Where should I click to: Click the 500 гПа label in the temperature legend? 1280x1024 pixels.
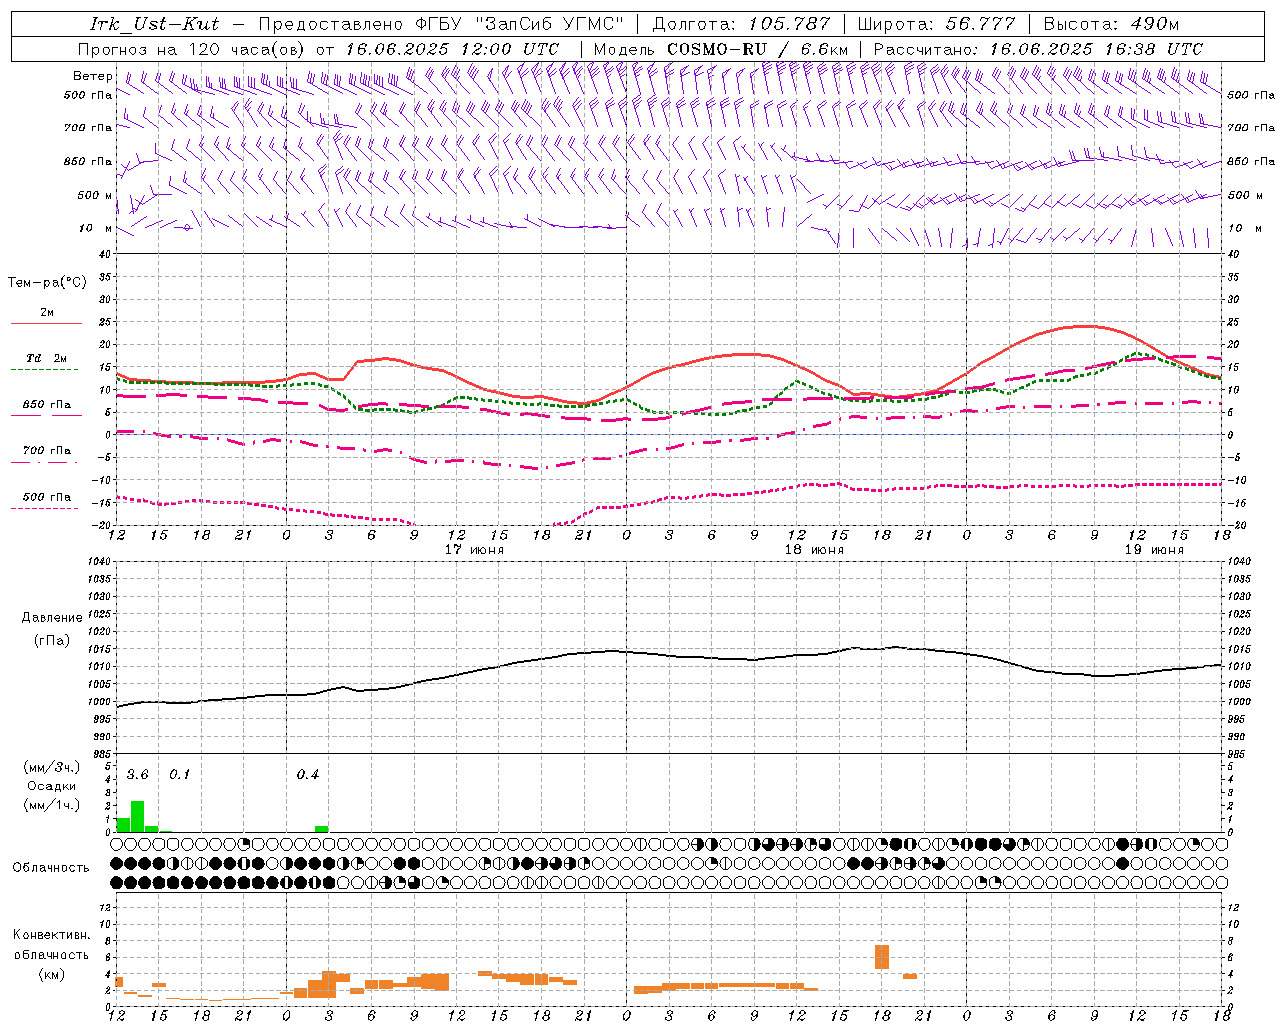tap(47, 497)
